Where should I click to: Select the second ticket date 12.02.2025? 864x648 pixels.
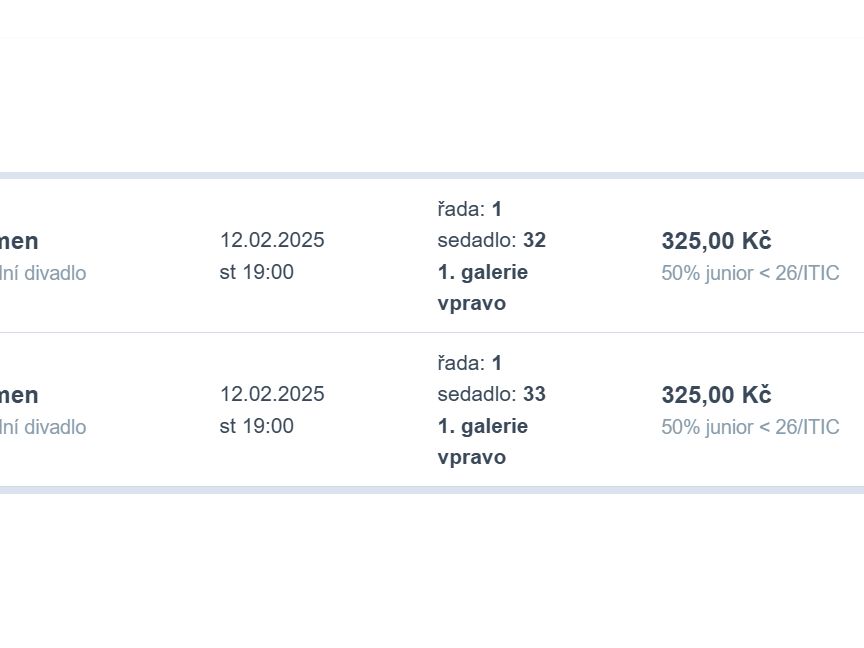(x=272, y=394)
